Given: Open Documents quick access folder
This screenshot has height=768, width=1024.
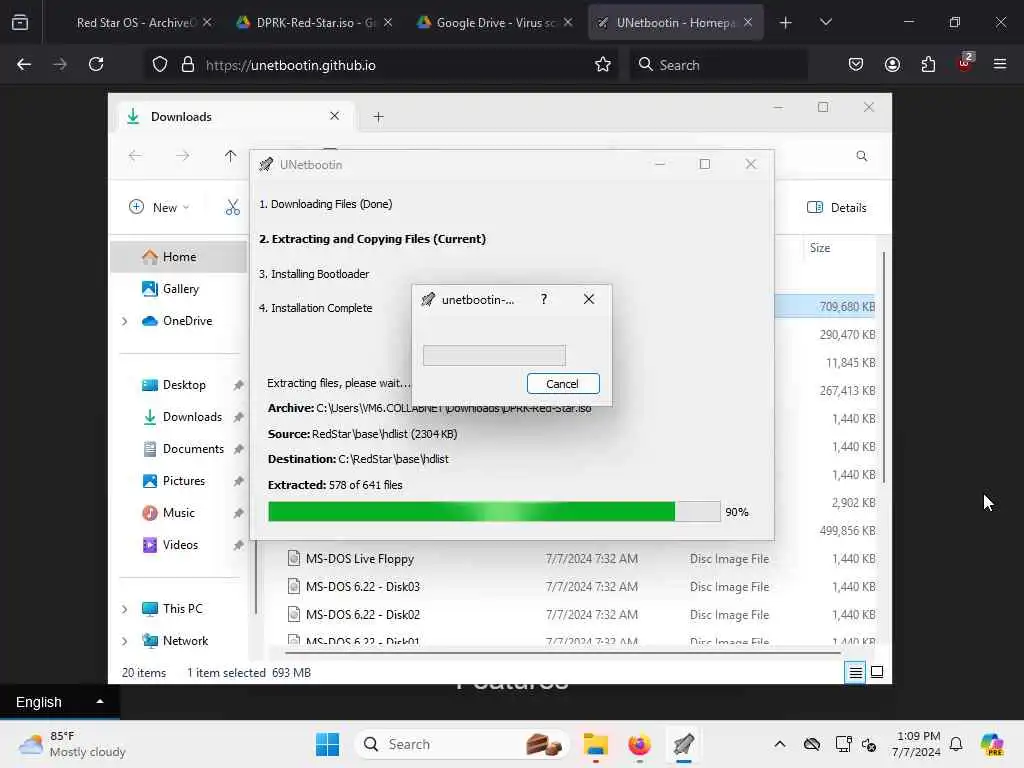Looking at the screenshot, I should coord(193,449).
